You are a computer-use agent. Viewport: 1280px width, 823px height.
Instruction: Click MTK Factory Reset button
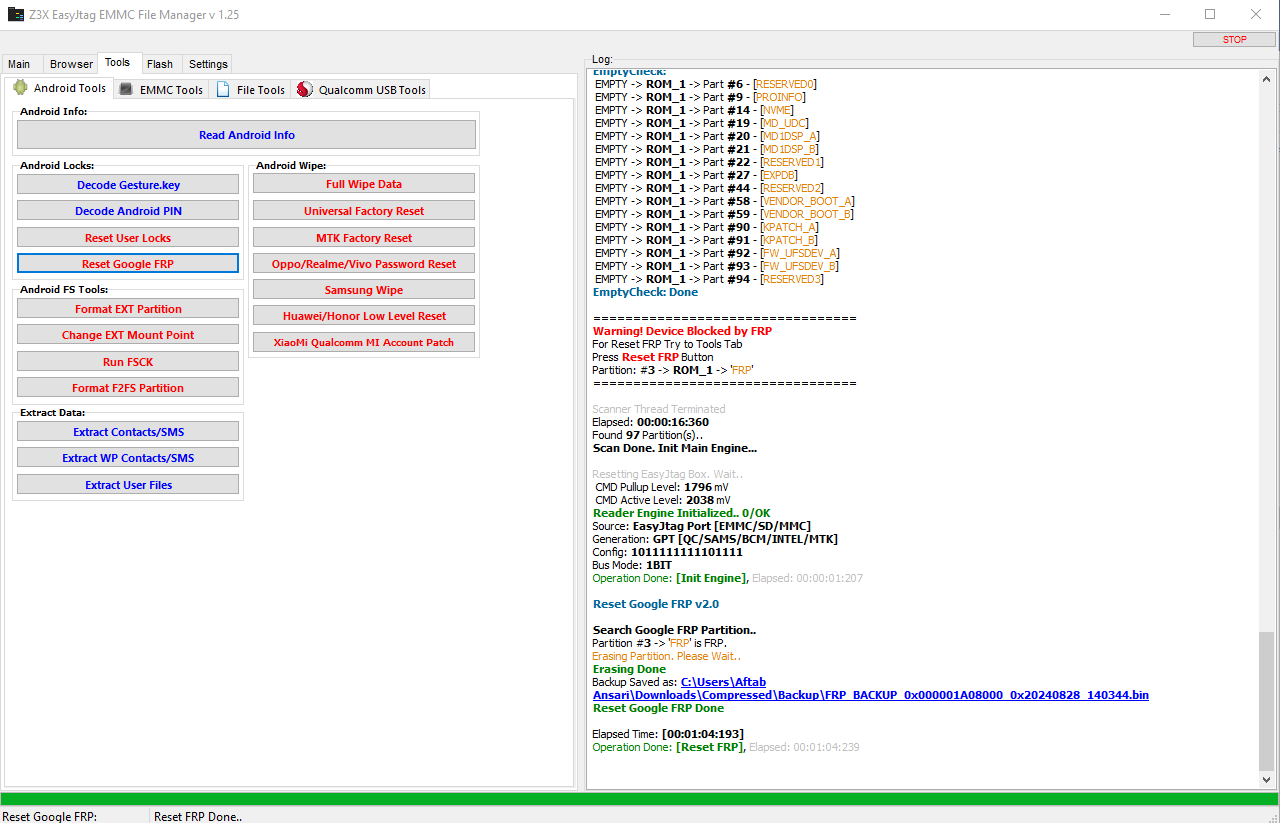(x=364, y=238)
